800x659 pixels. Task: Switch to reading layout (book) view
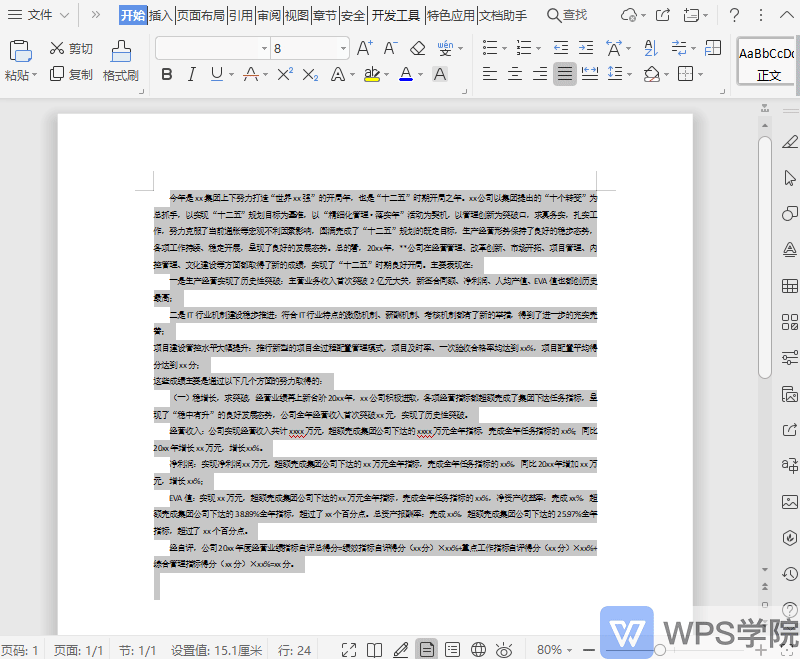pyautogui.click(x=374, y=650)
